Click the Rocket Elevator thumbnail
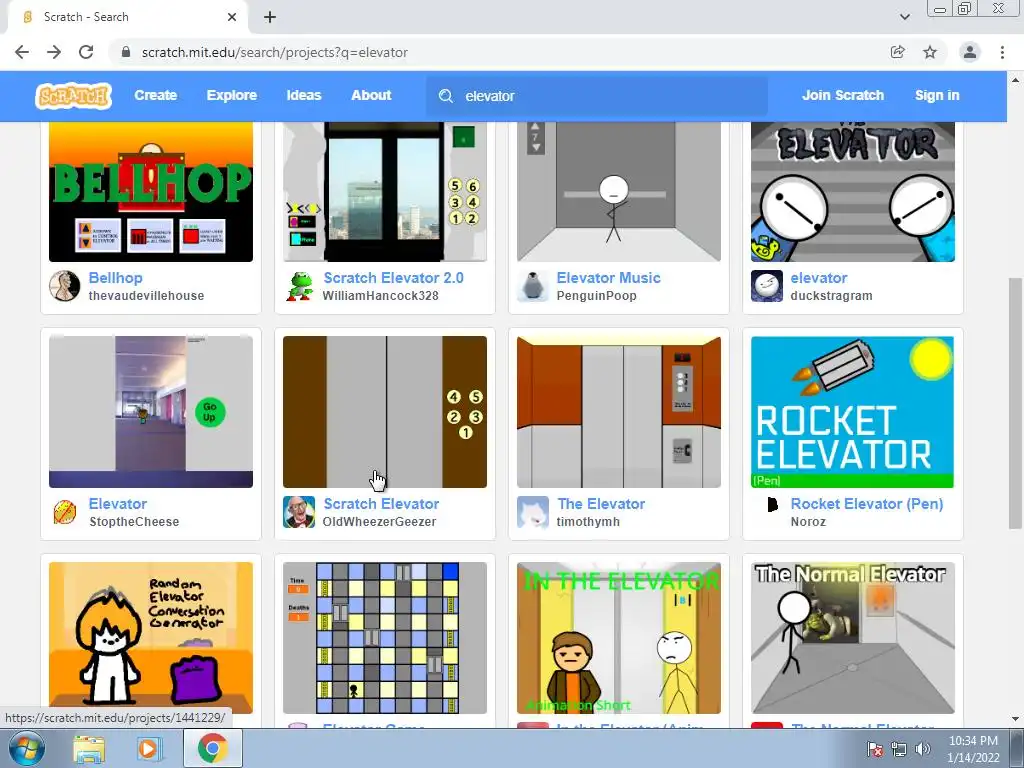Image resolution: width=1024 pixels, height=768 pixels. point(853,412)
